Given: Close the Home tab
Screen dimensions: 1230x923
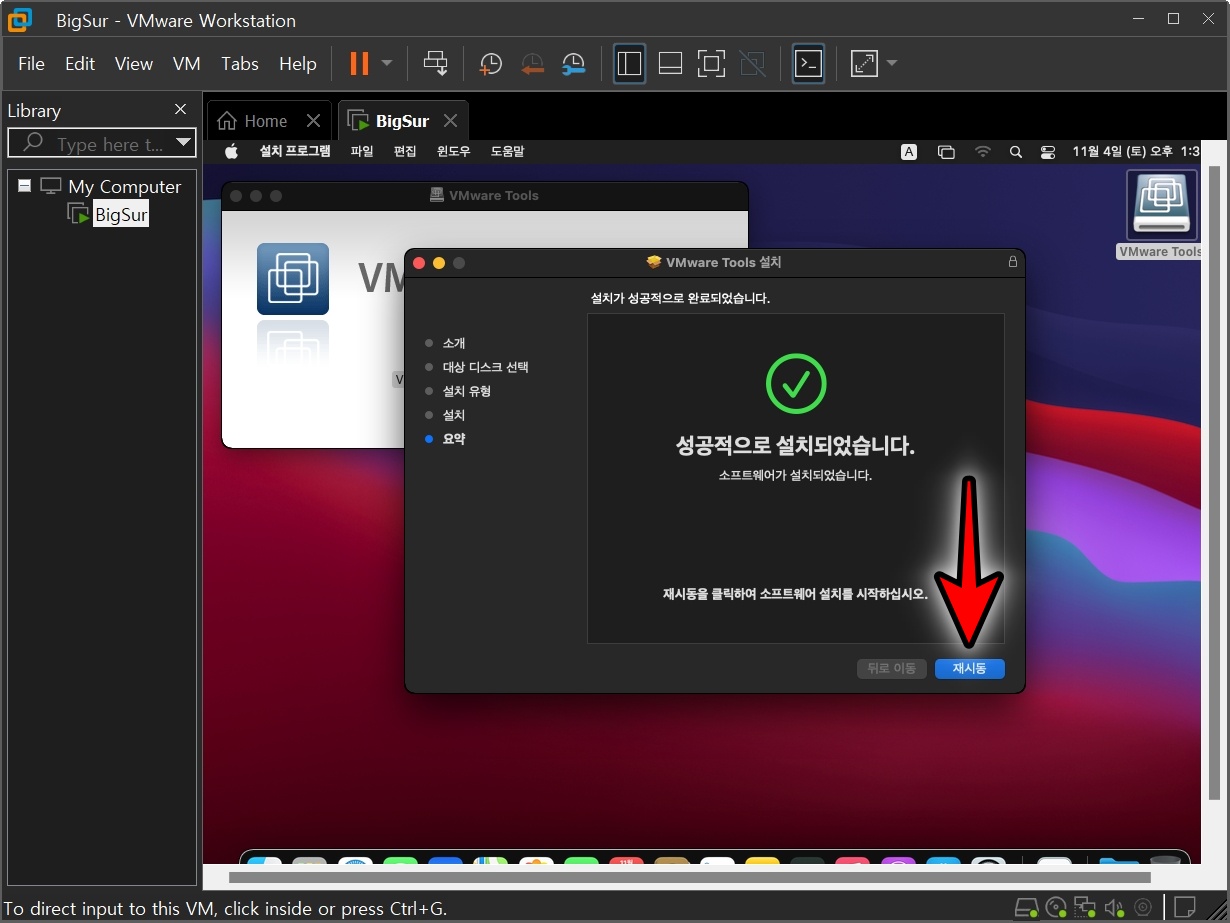Looking at the screenshot, I should pyautogui.click(x=313, y=121).
